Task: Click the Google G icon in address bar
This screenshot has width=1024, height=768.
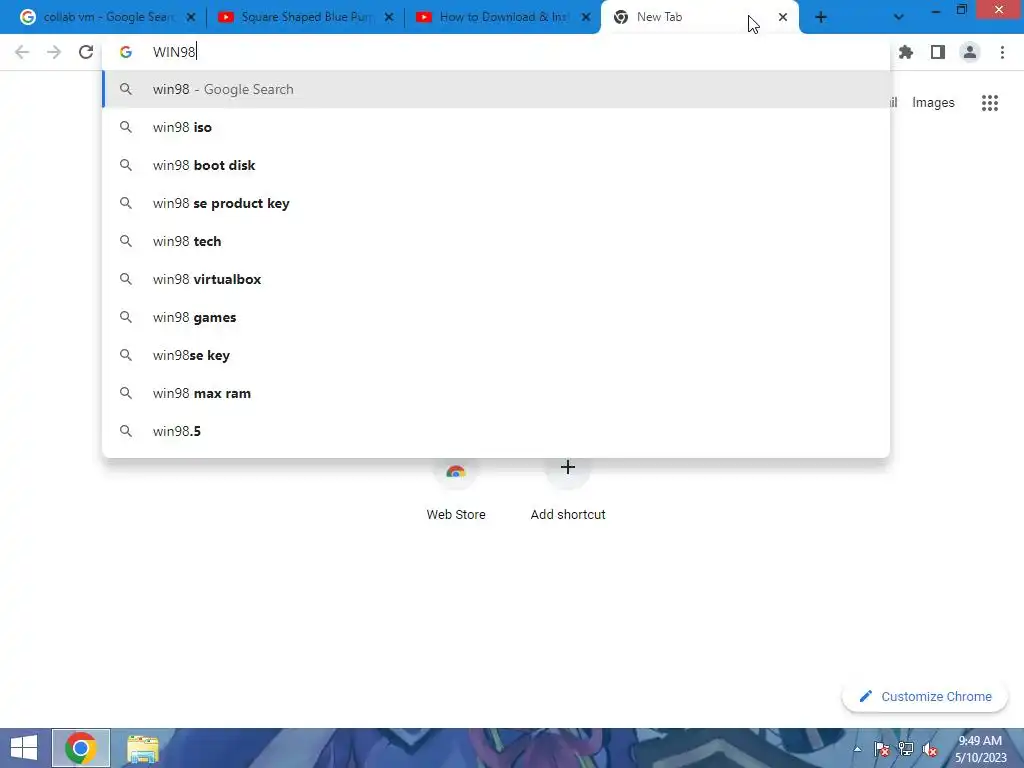Action: tap(126, 52)
